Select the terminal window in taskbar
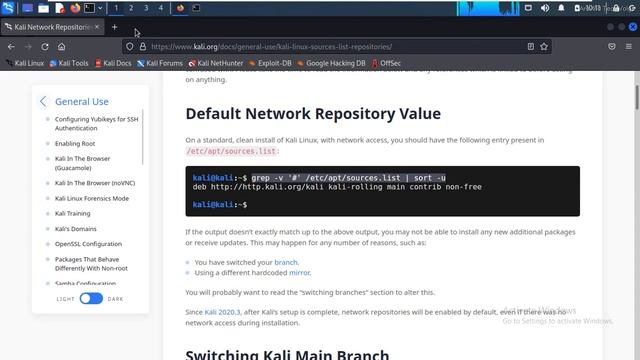 pyautogui.click(x=196, y=8)
